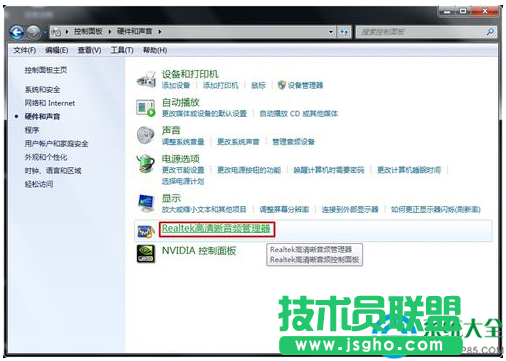Click 更改媒体或设备的默认设置 link
Viewport: 506px width, 361px height.
click(x=204, y=114)
